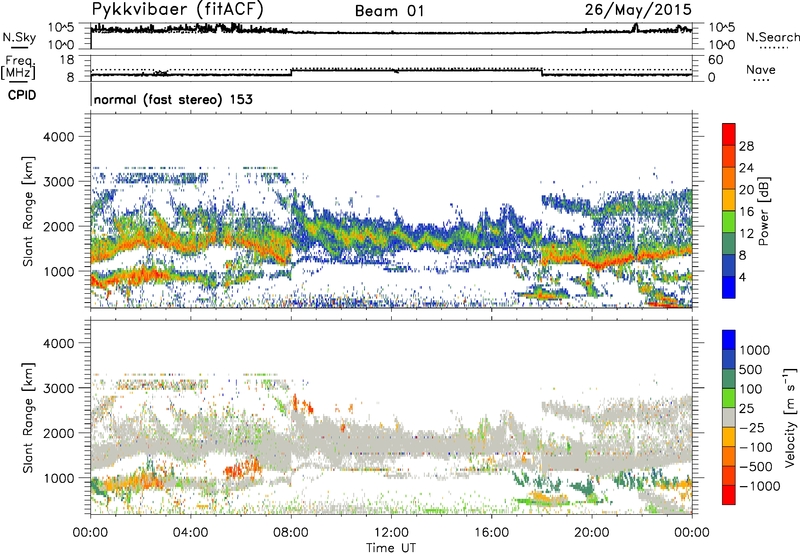Click the frequency step-up at 08:00
Image resolution: width=800 pixels, height=554 pixels.
pyautogui.click(x=291, y=72)
